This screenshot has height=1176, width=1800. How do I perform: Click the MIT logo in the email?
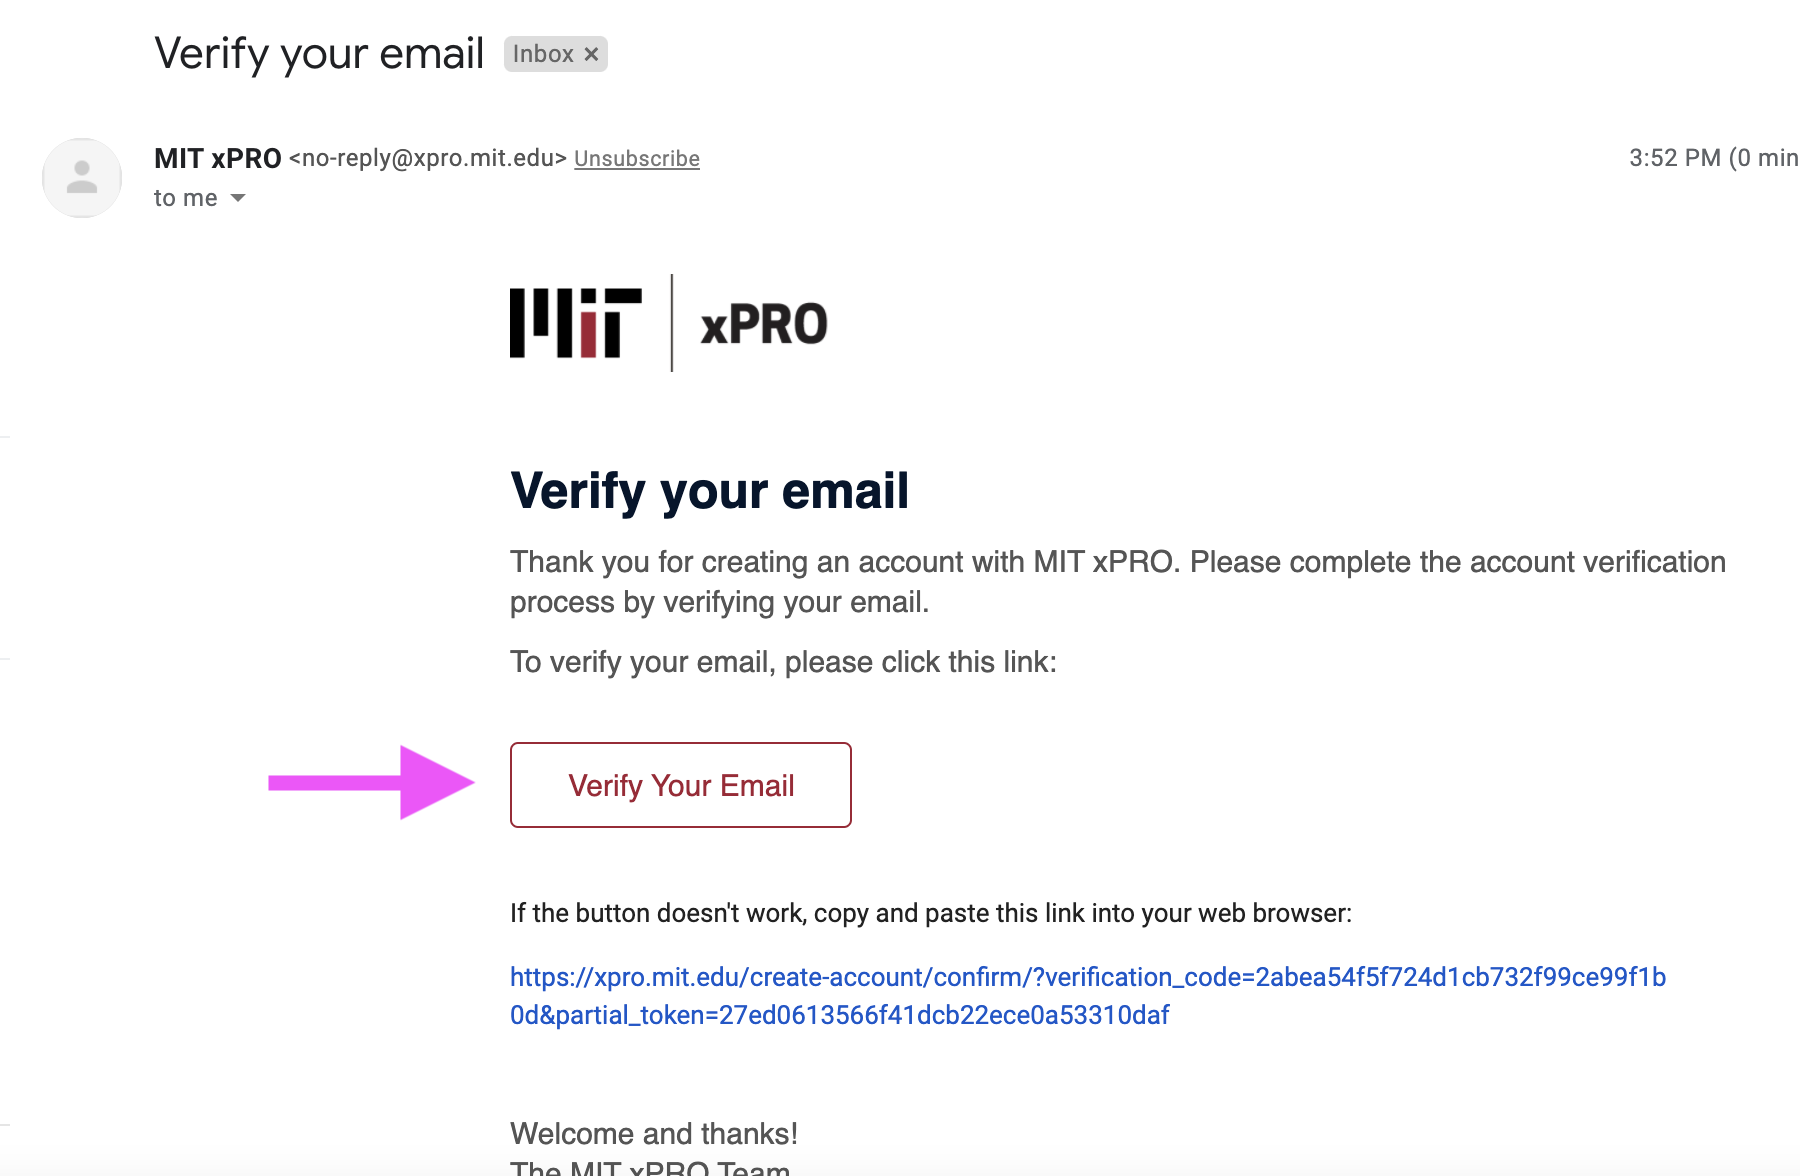pos(576,323)
